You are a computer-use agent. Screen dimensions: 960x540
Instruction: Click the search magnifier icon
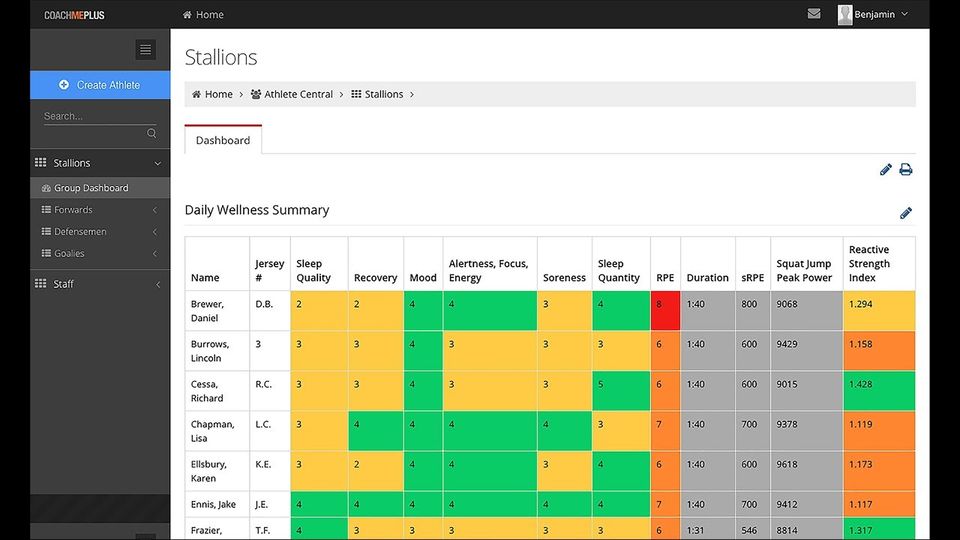151,133
